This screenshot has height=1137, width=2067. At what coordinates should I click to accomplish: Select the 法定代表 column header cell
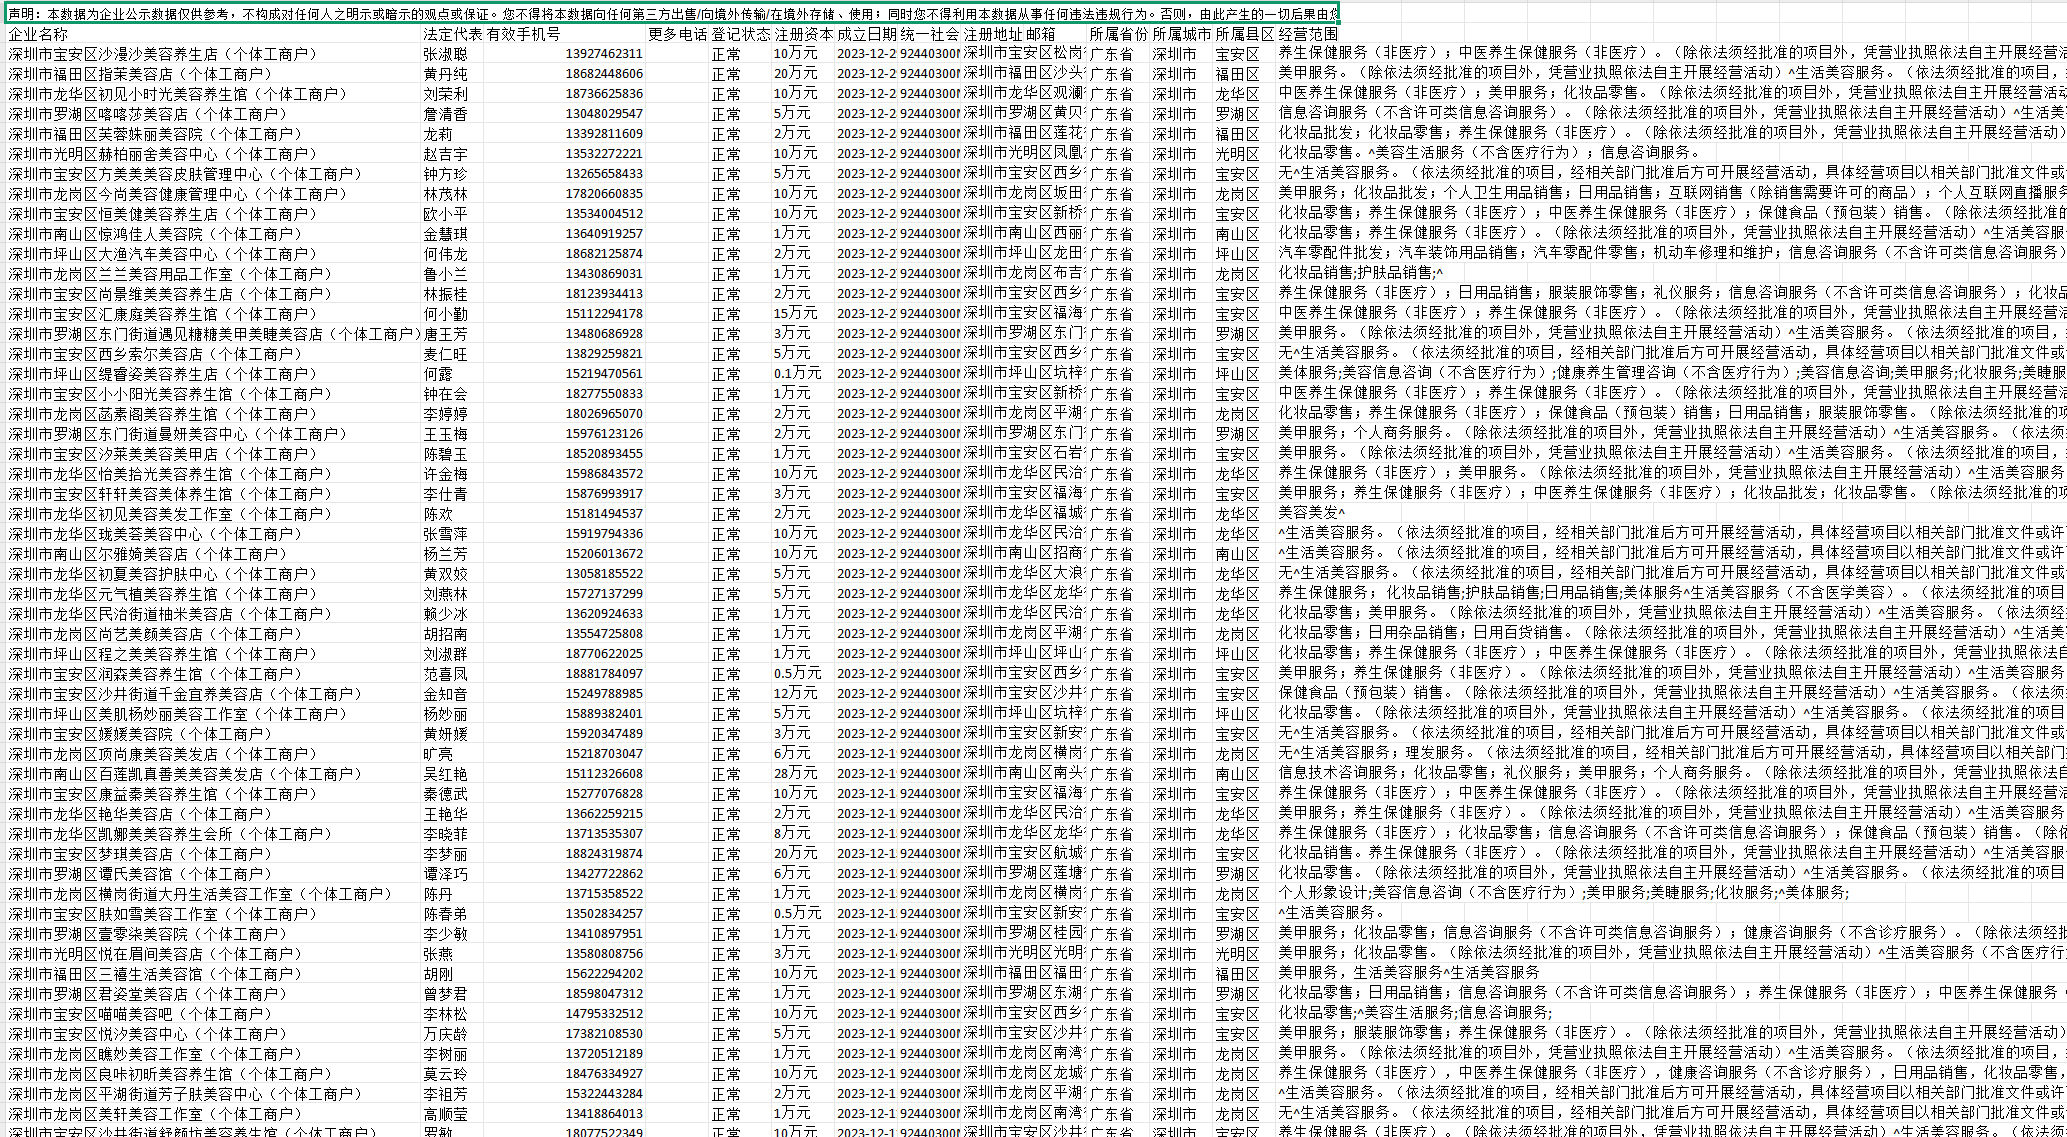pos(452,34)
